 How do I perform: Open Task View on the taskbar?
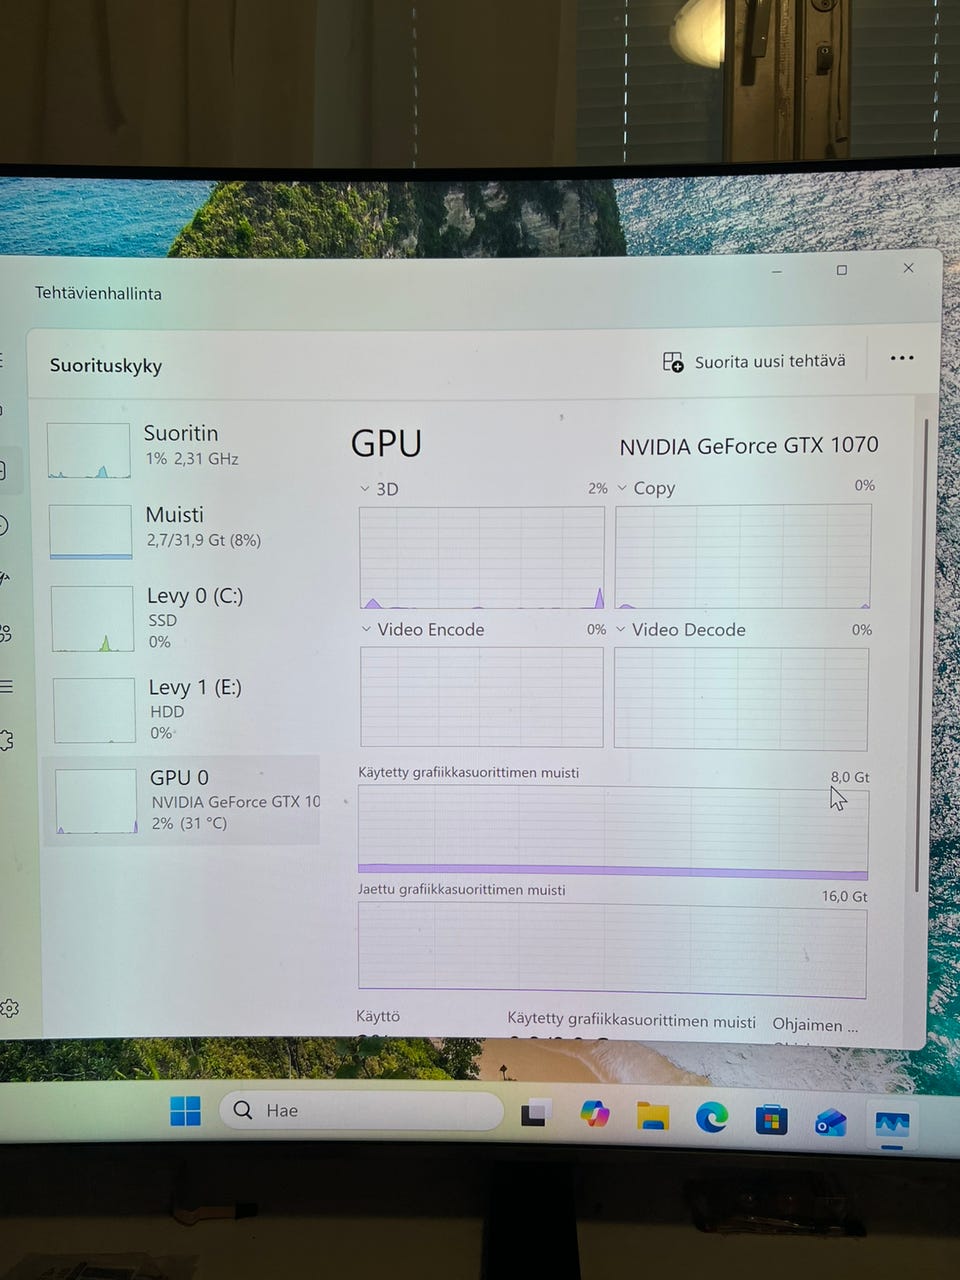(535, 1113)
